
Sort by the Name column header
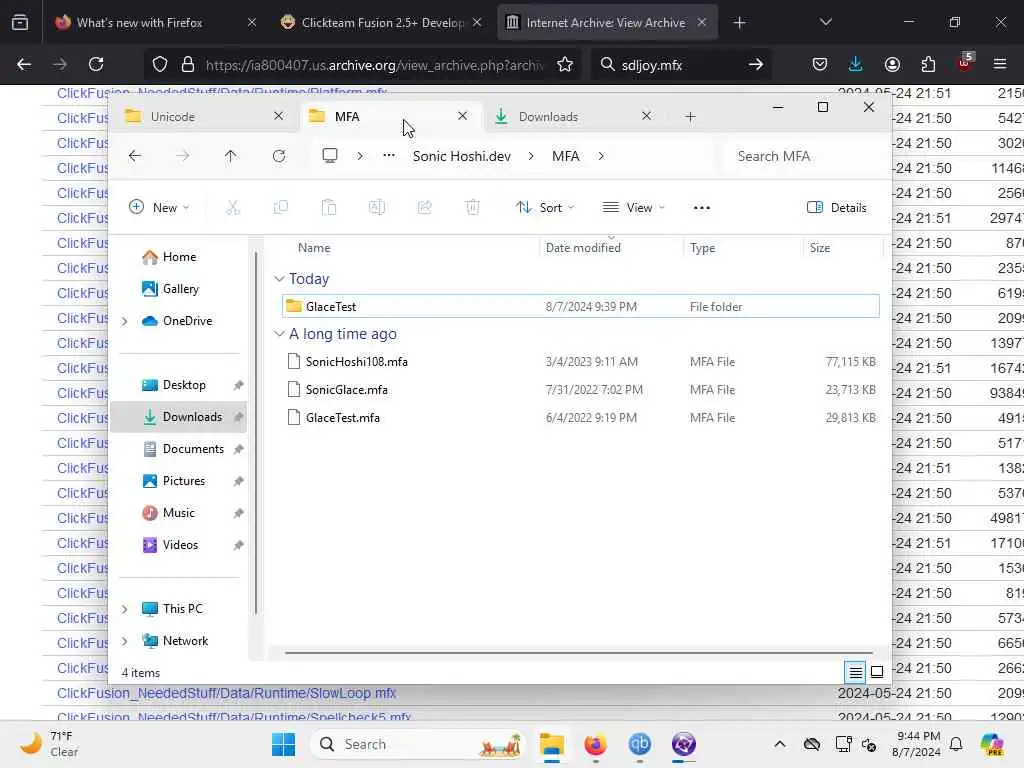[313, 248]
